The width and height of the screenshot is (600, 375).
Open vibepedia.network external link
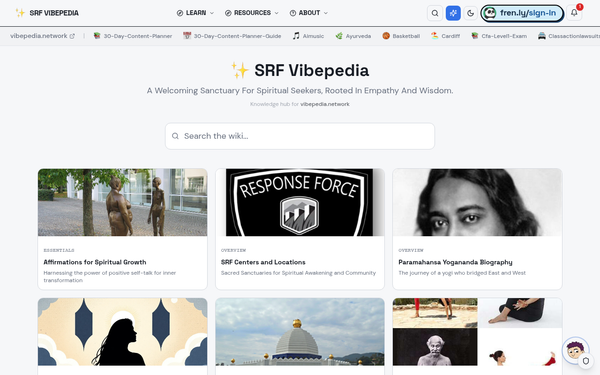[42, 36]
